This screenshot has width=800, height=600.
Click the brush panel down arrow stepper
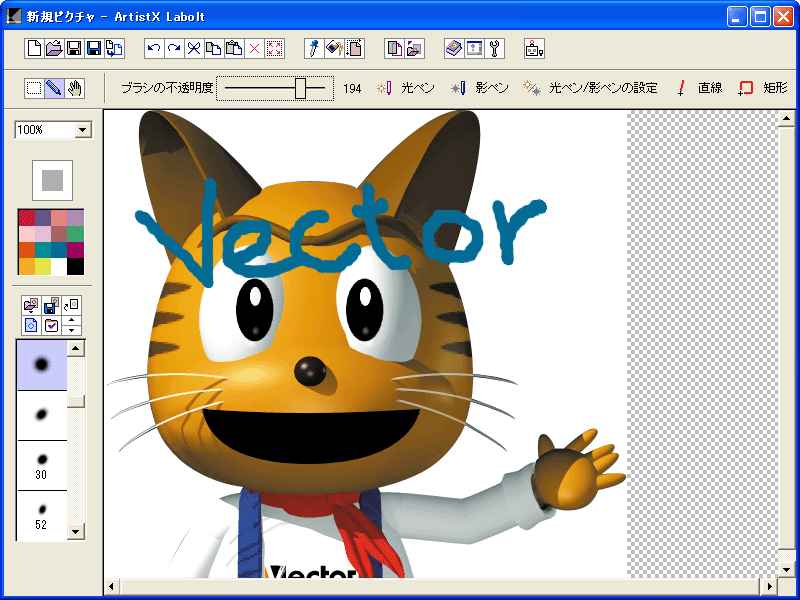pos(71,330)
